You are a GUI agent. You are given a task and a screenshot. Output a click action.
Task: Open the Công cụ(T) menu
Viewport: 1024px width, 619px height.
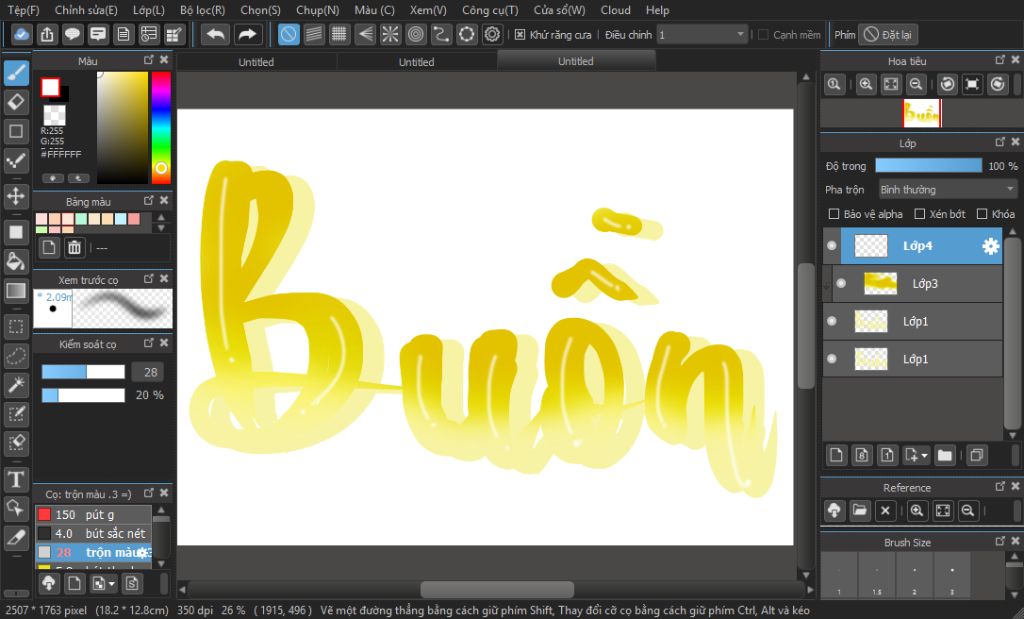pyautogui.click(x=490, y=10)
